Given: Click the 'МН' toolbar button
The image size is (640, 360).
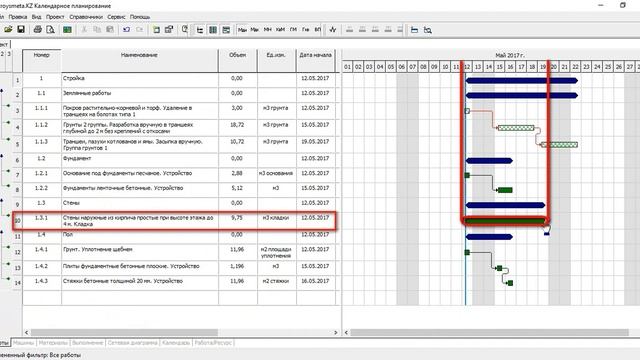Looking at the screenshot, I should [x=268, y=30].
